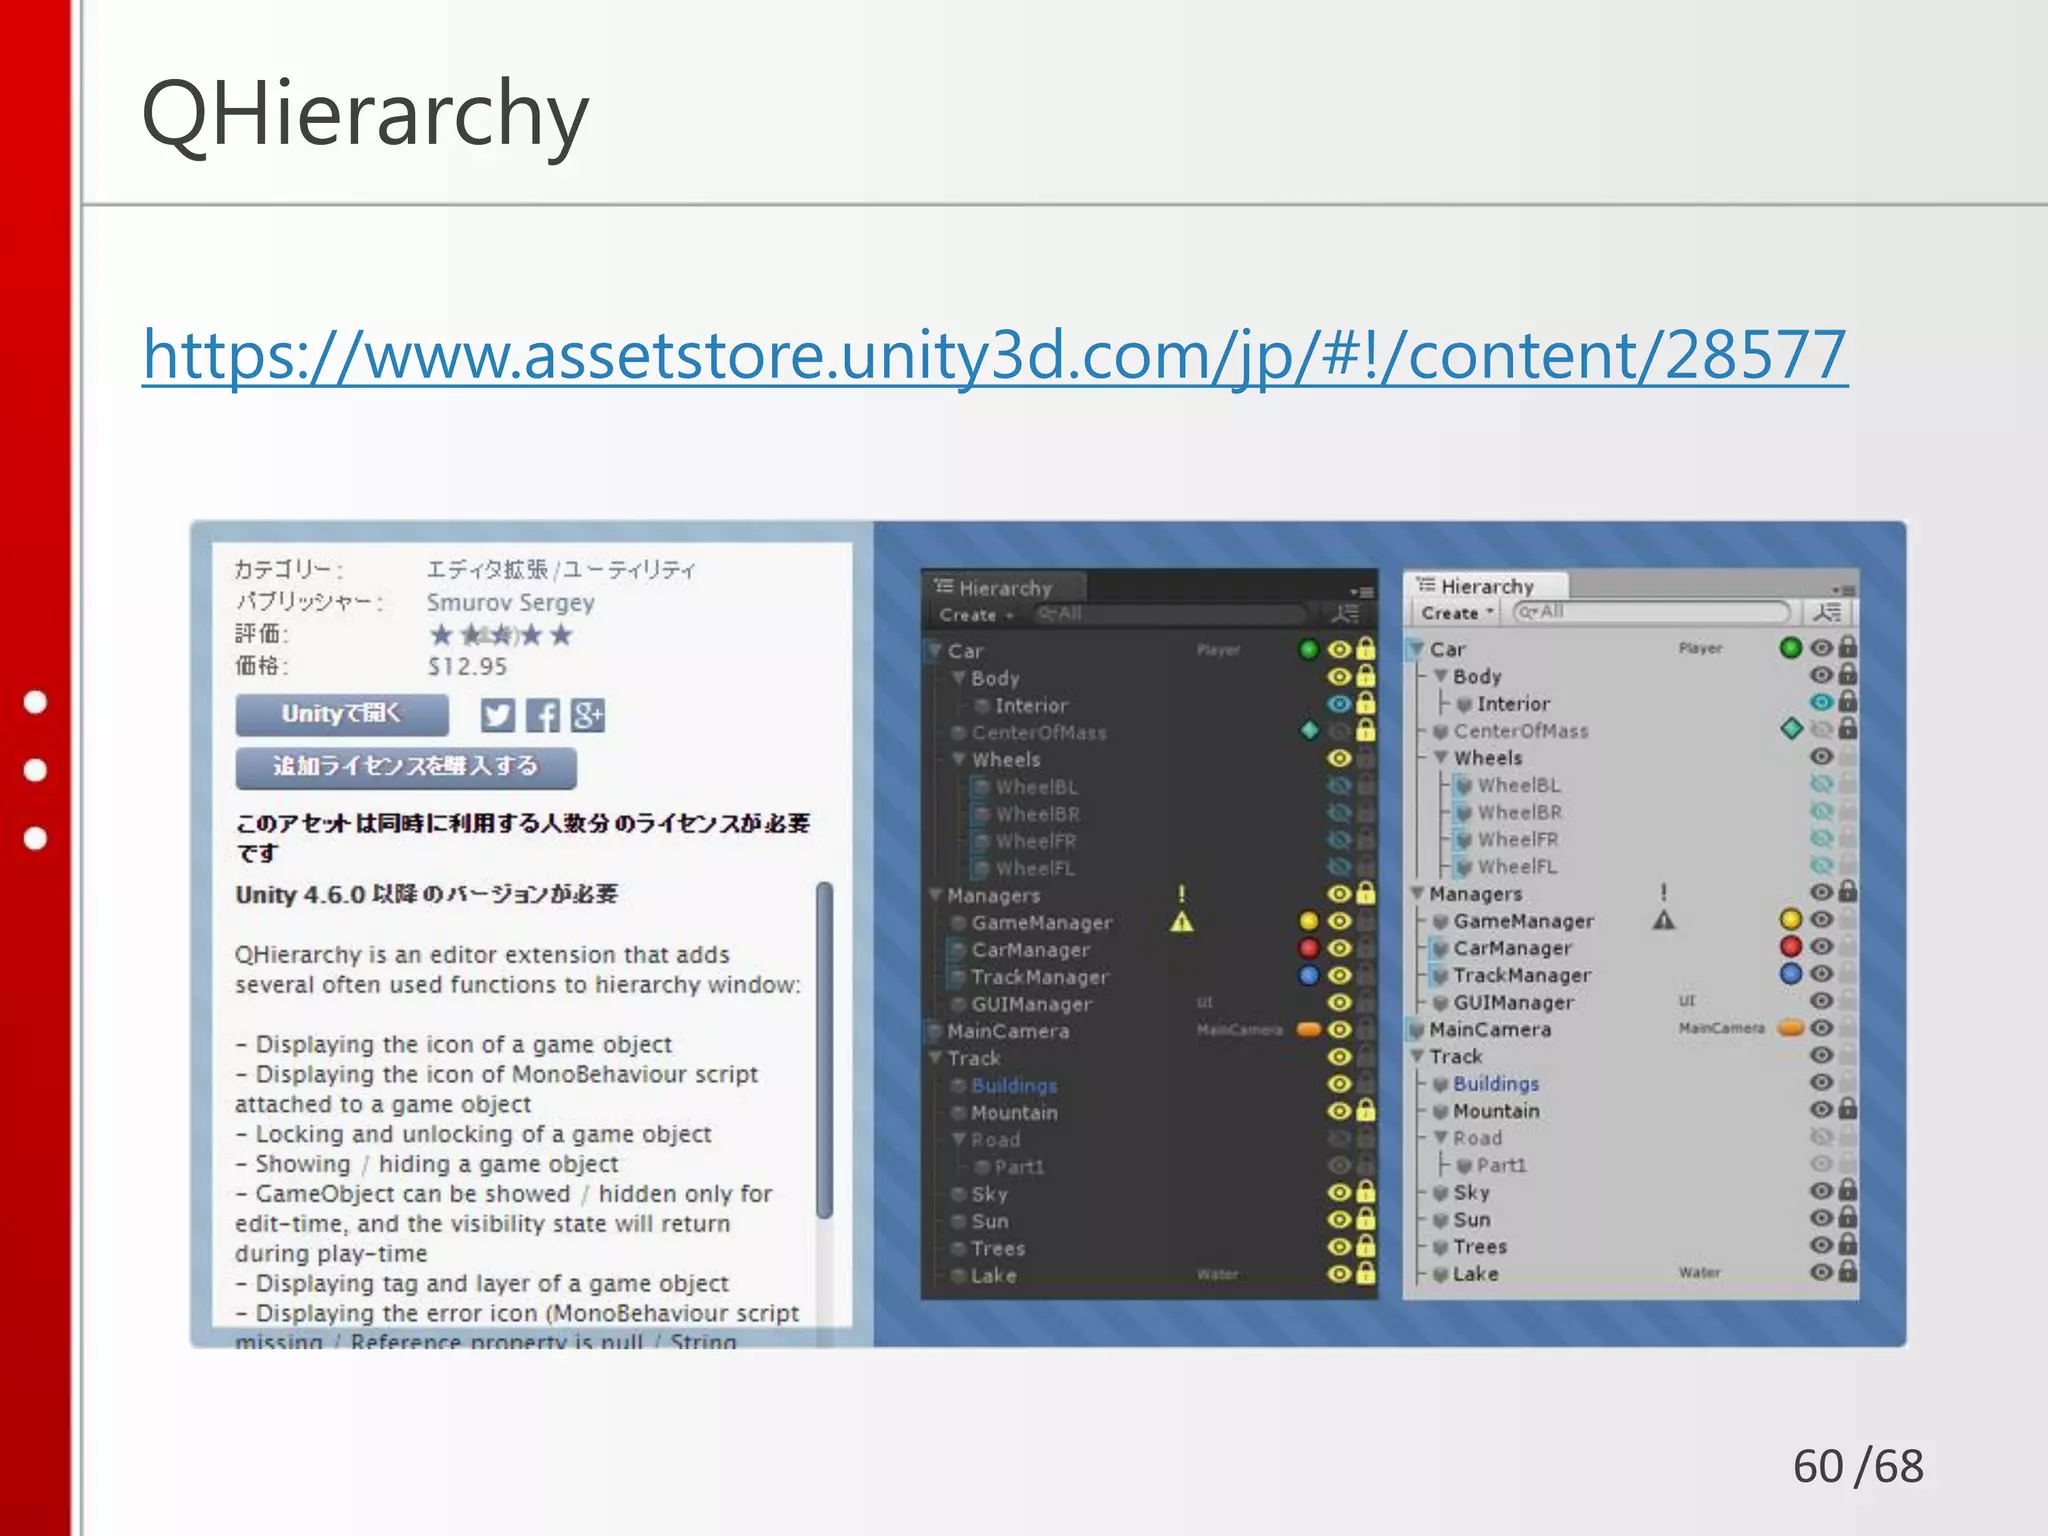Click the Lake lock icon in light panel

coord(1848,1271)
